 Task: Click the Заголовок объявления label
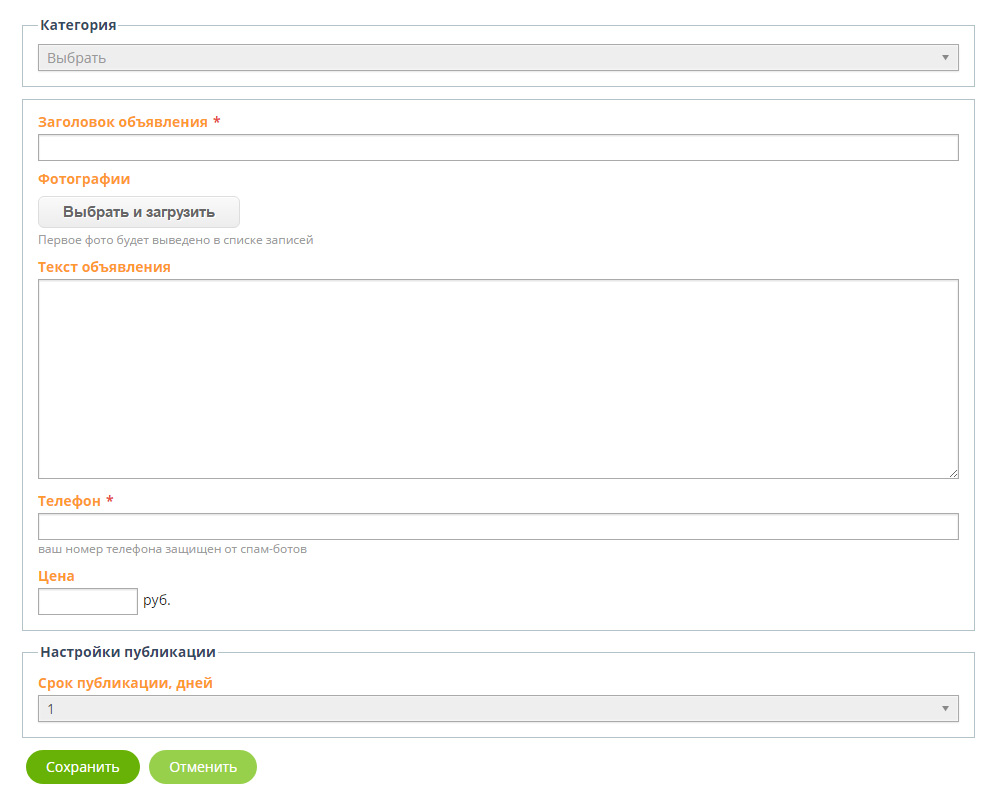[x=123, y=122]
